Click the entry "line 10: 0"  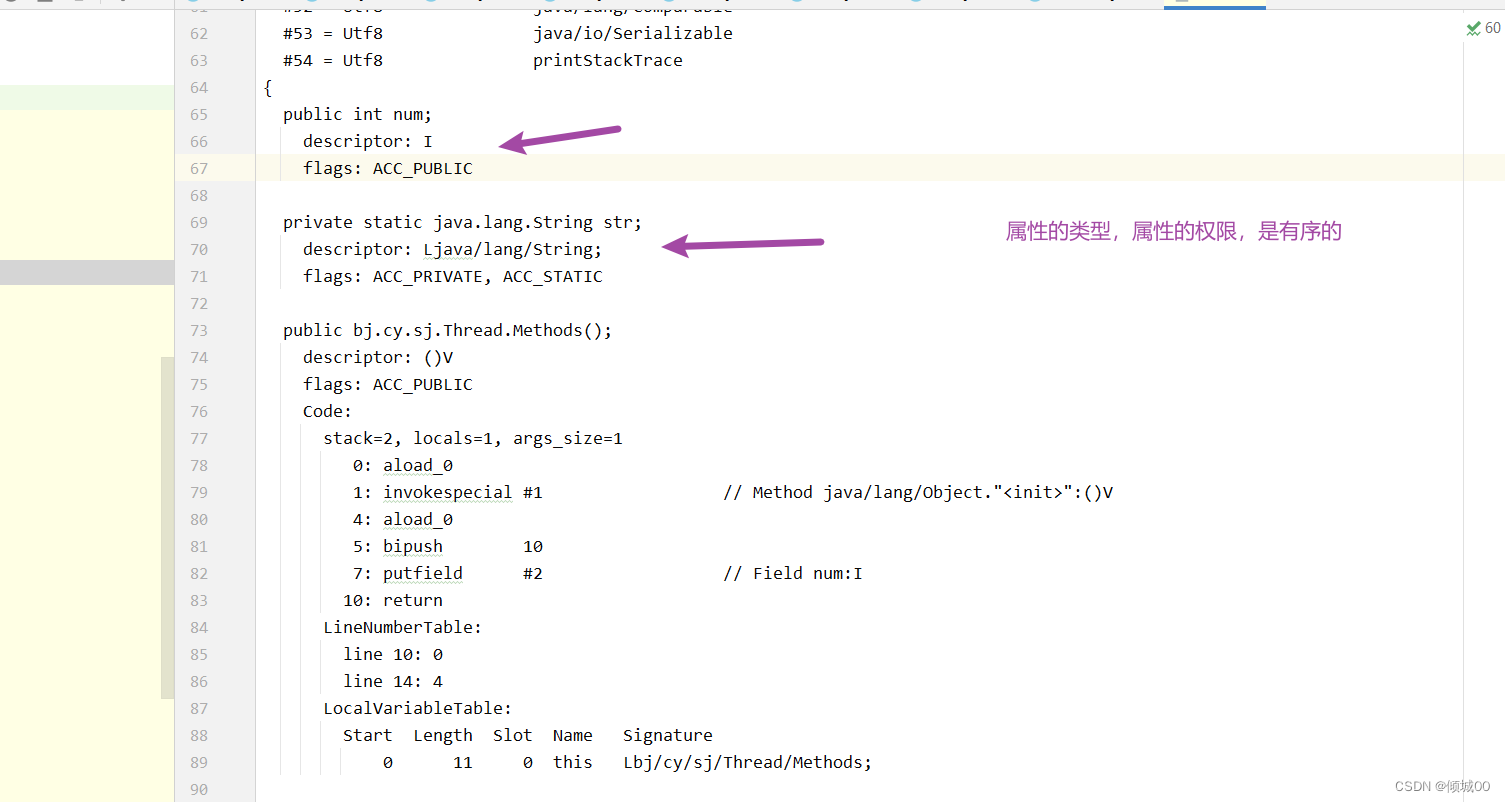[x=393, y=654]
